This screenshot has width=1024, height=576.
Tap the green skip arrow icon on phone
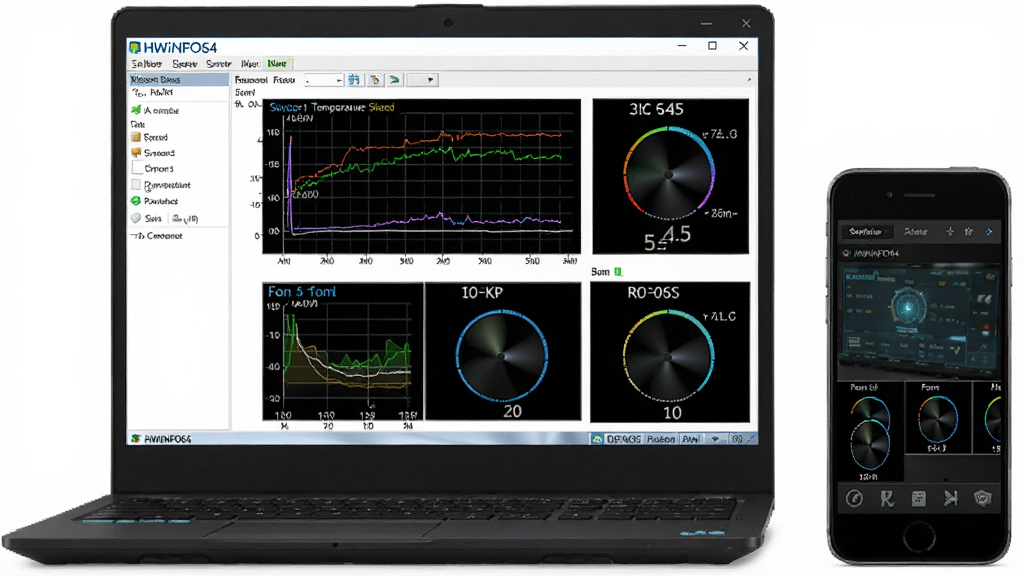click(950, 499)
